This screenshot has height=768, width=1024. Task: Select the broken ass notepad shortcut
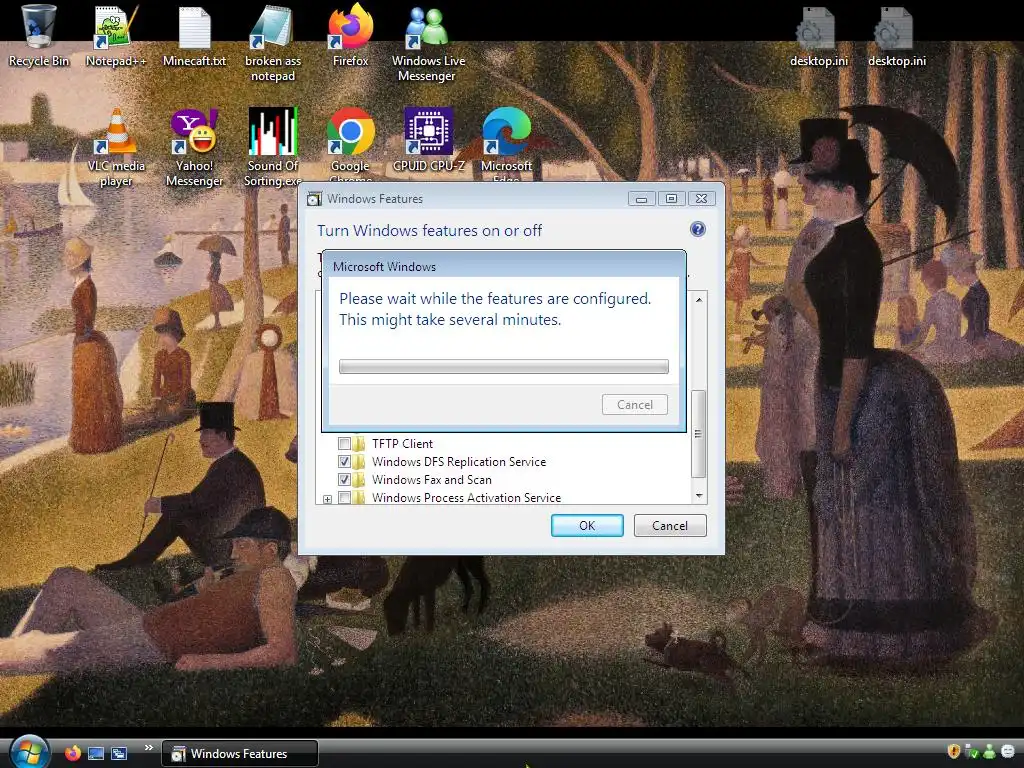(x=272, y=43)
